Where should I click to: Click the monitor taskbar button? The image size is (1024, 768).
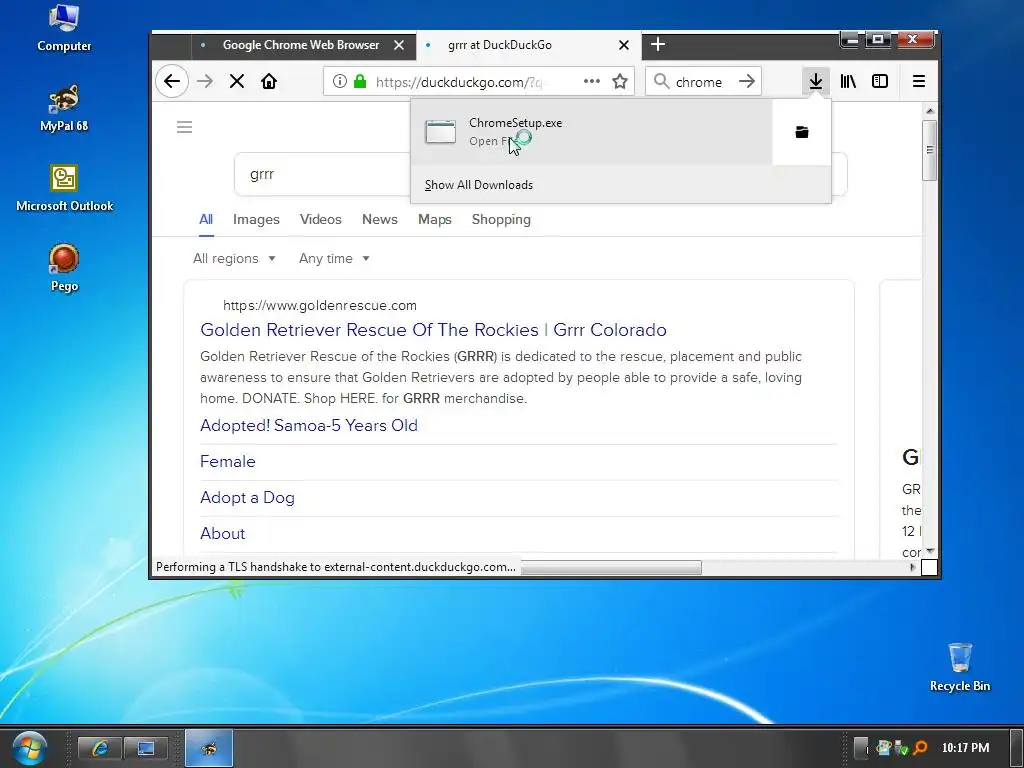[x=146, y=748]
